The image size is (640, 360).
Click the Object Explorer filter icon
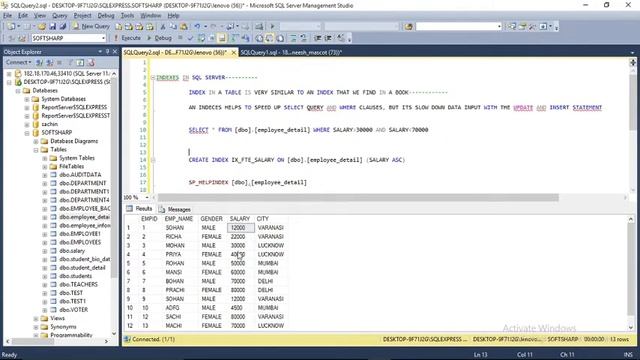pos(70,62)
